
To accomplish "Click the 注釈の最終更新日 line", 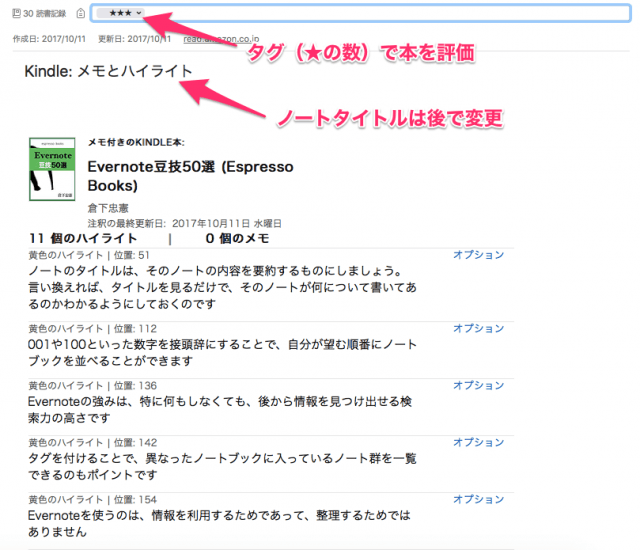I will coord(184,224).
